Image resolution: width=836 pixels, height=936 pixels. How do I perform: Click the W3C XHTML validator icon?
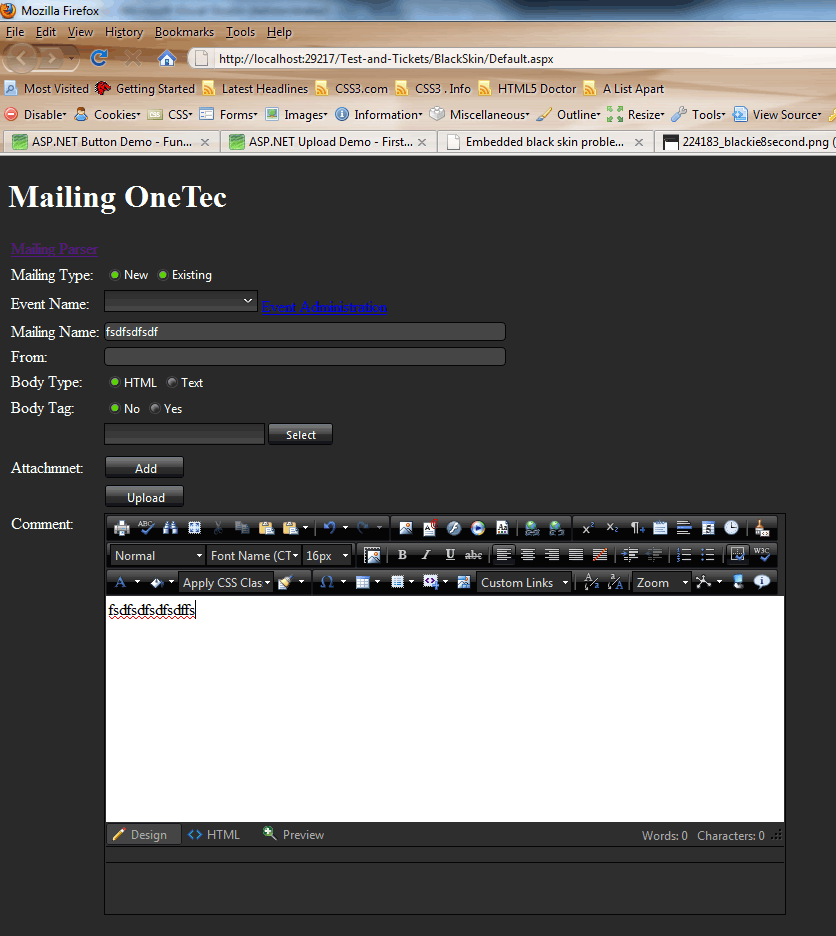[762, 555]
